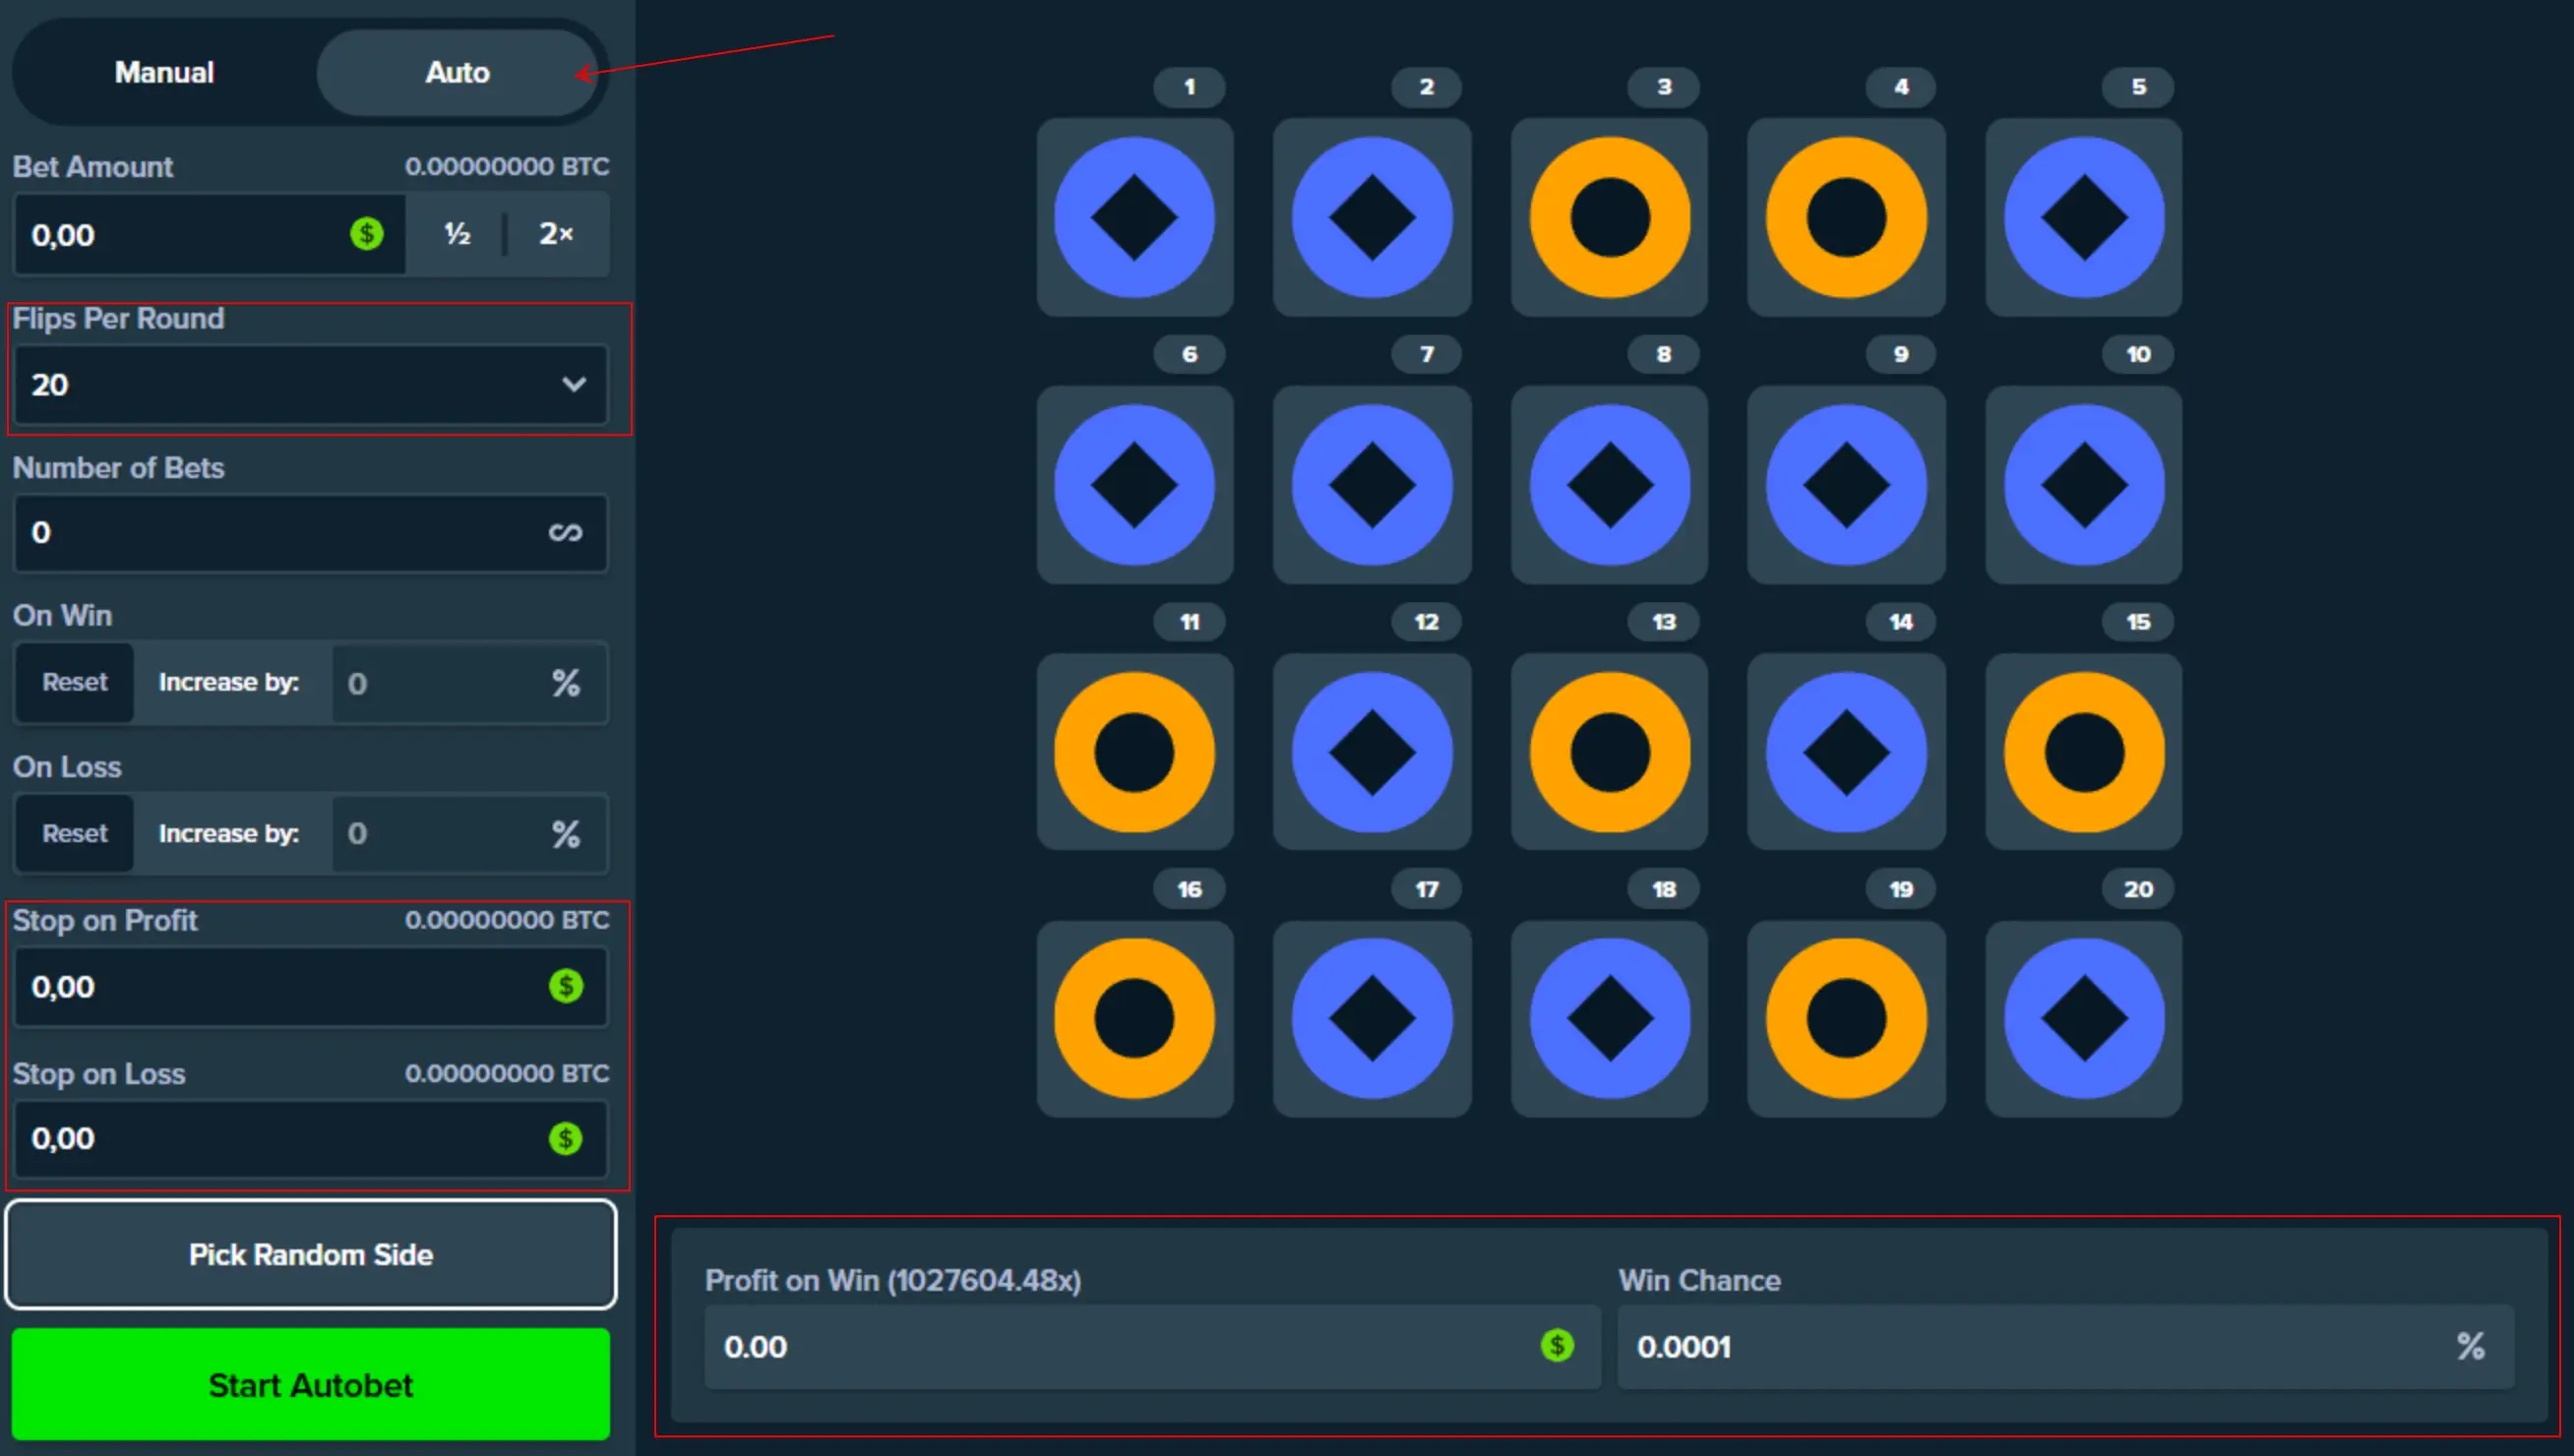Click the On Win percentage input
The height and width of the screenshot is (1456, 2574).
469,683
